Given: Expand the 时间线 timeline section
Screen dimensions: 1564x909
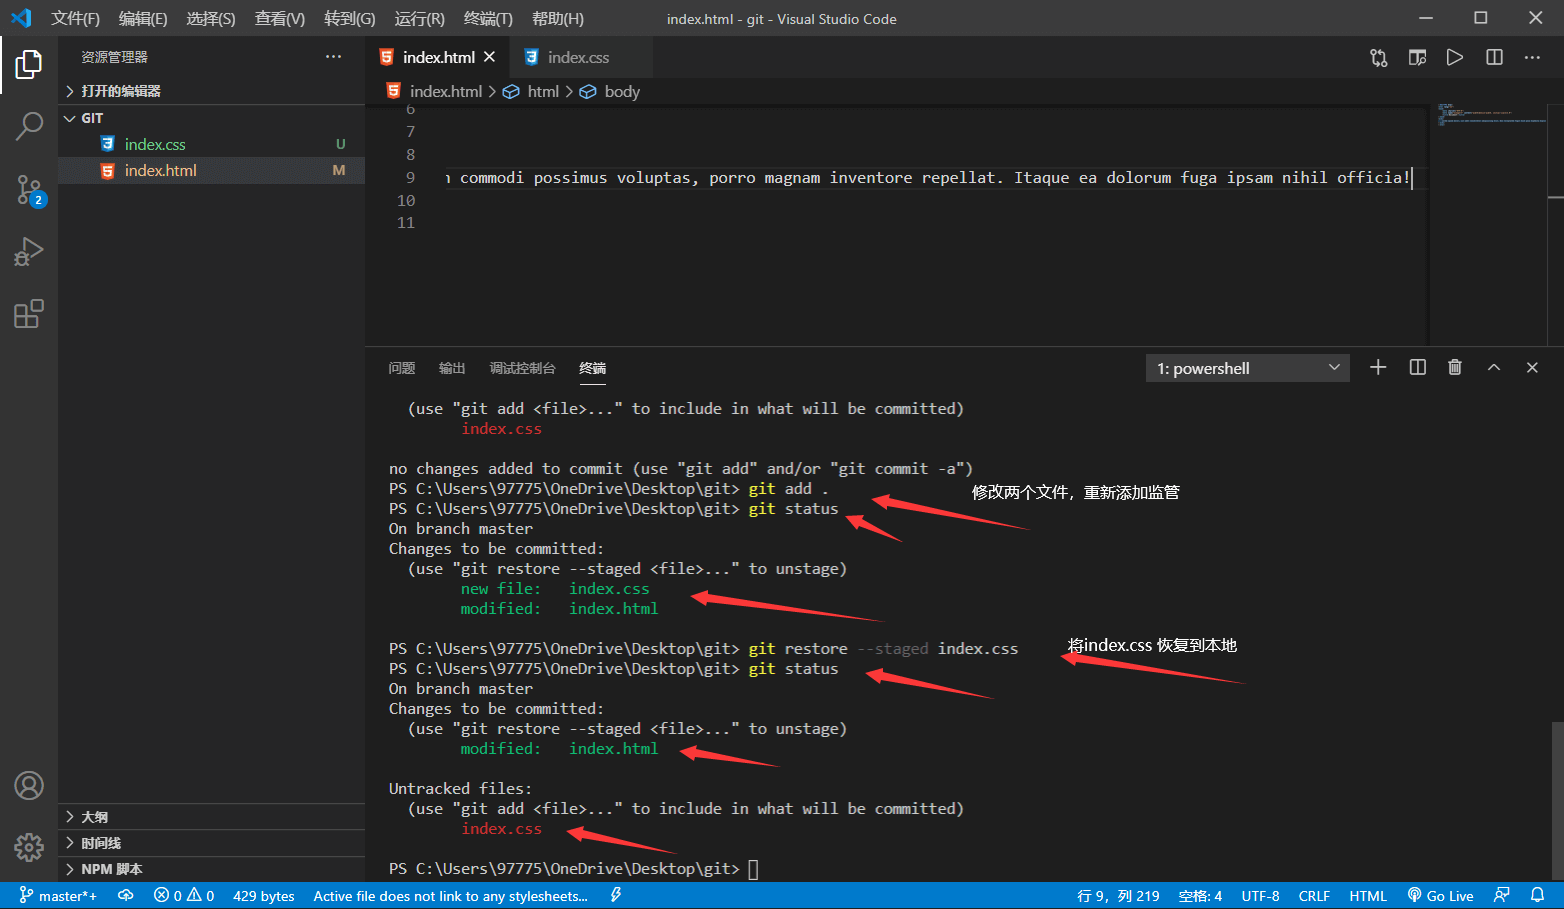Looking at the screenshot, I should (211, 843).
